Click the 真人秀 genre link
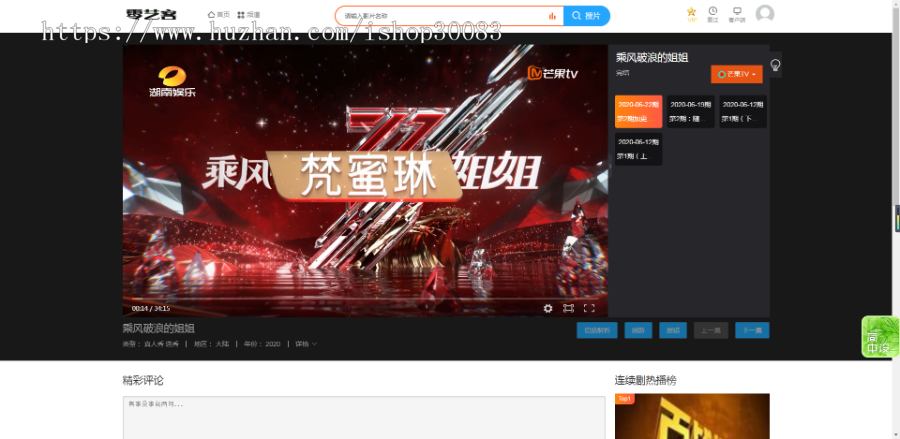Viewport: 900px width, 439px height. point(153,344)
